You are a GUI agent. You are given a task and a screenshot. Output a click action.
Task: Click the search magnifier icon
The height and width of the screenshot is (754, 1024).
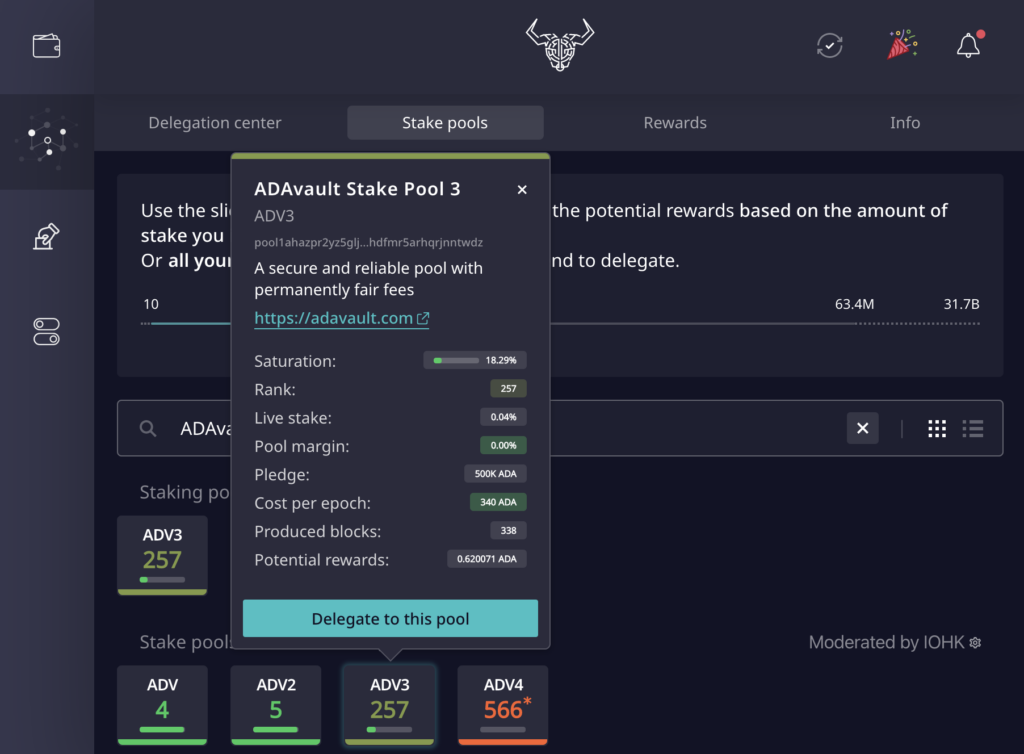tap(148, 428)
